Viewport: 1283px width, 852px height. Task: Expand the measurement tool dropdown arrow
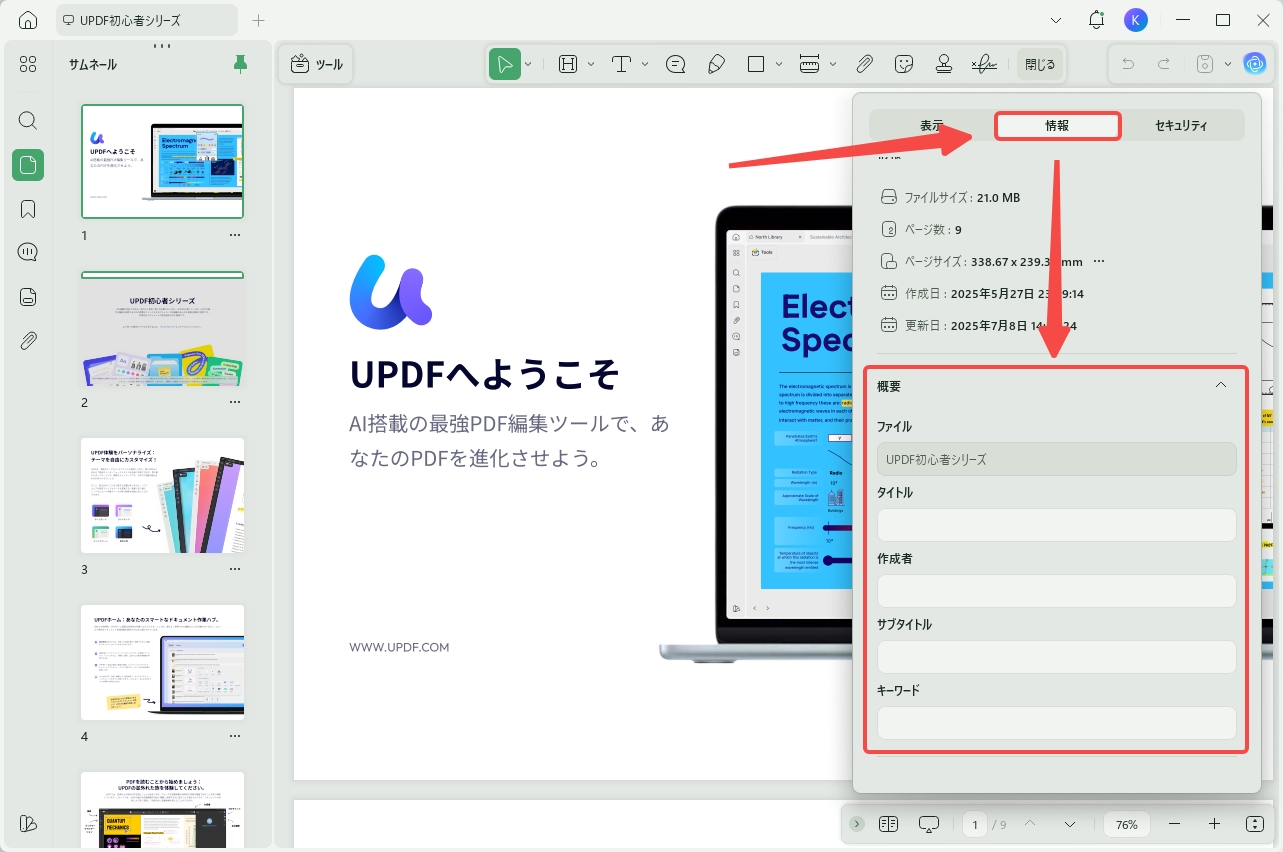[833, 64]
